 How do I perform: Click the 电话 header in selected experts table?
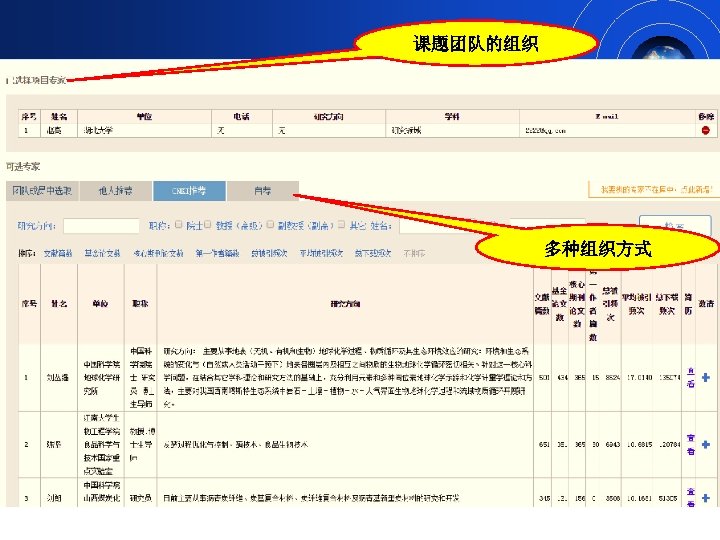[x=241, y=117]
